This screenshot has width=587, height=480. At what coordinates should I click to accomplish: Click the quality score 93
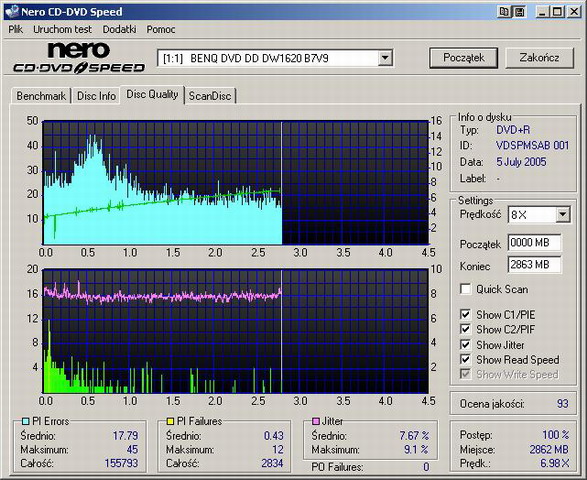click(x=562, y=404)
